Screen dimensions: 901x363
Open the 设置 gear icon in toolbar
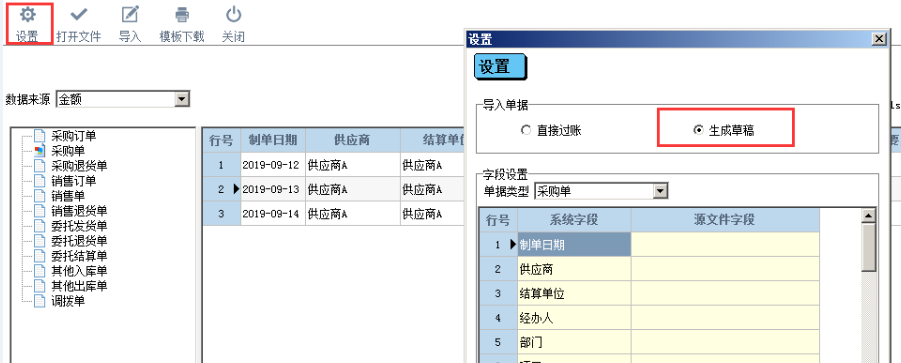point(27,14)
